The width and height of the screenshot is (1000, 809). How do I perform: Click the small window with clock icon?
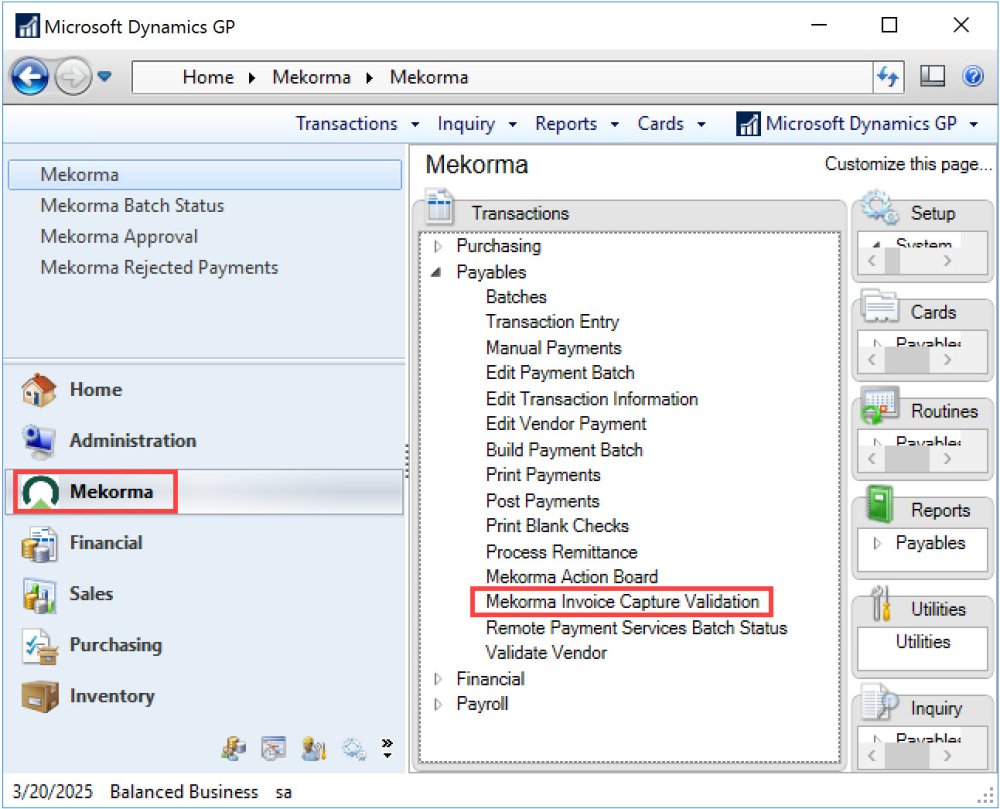pyautogui.click(x=274, y=748)
